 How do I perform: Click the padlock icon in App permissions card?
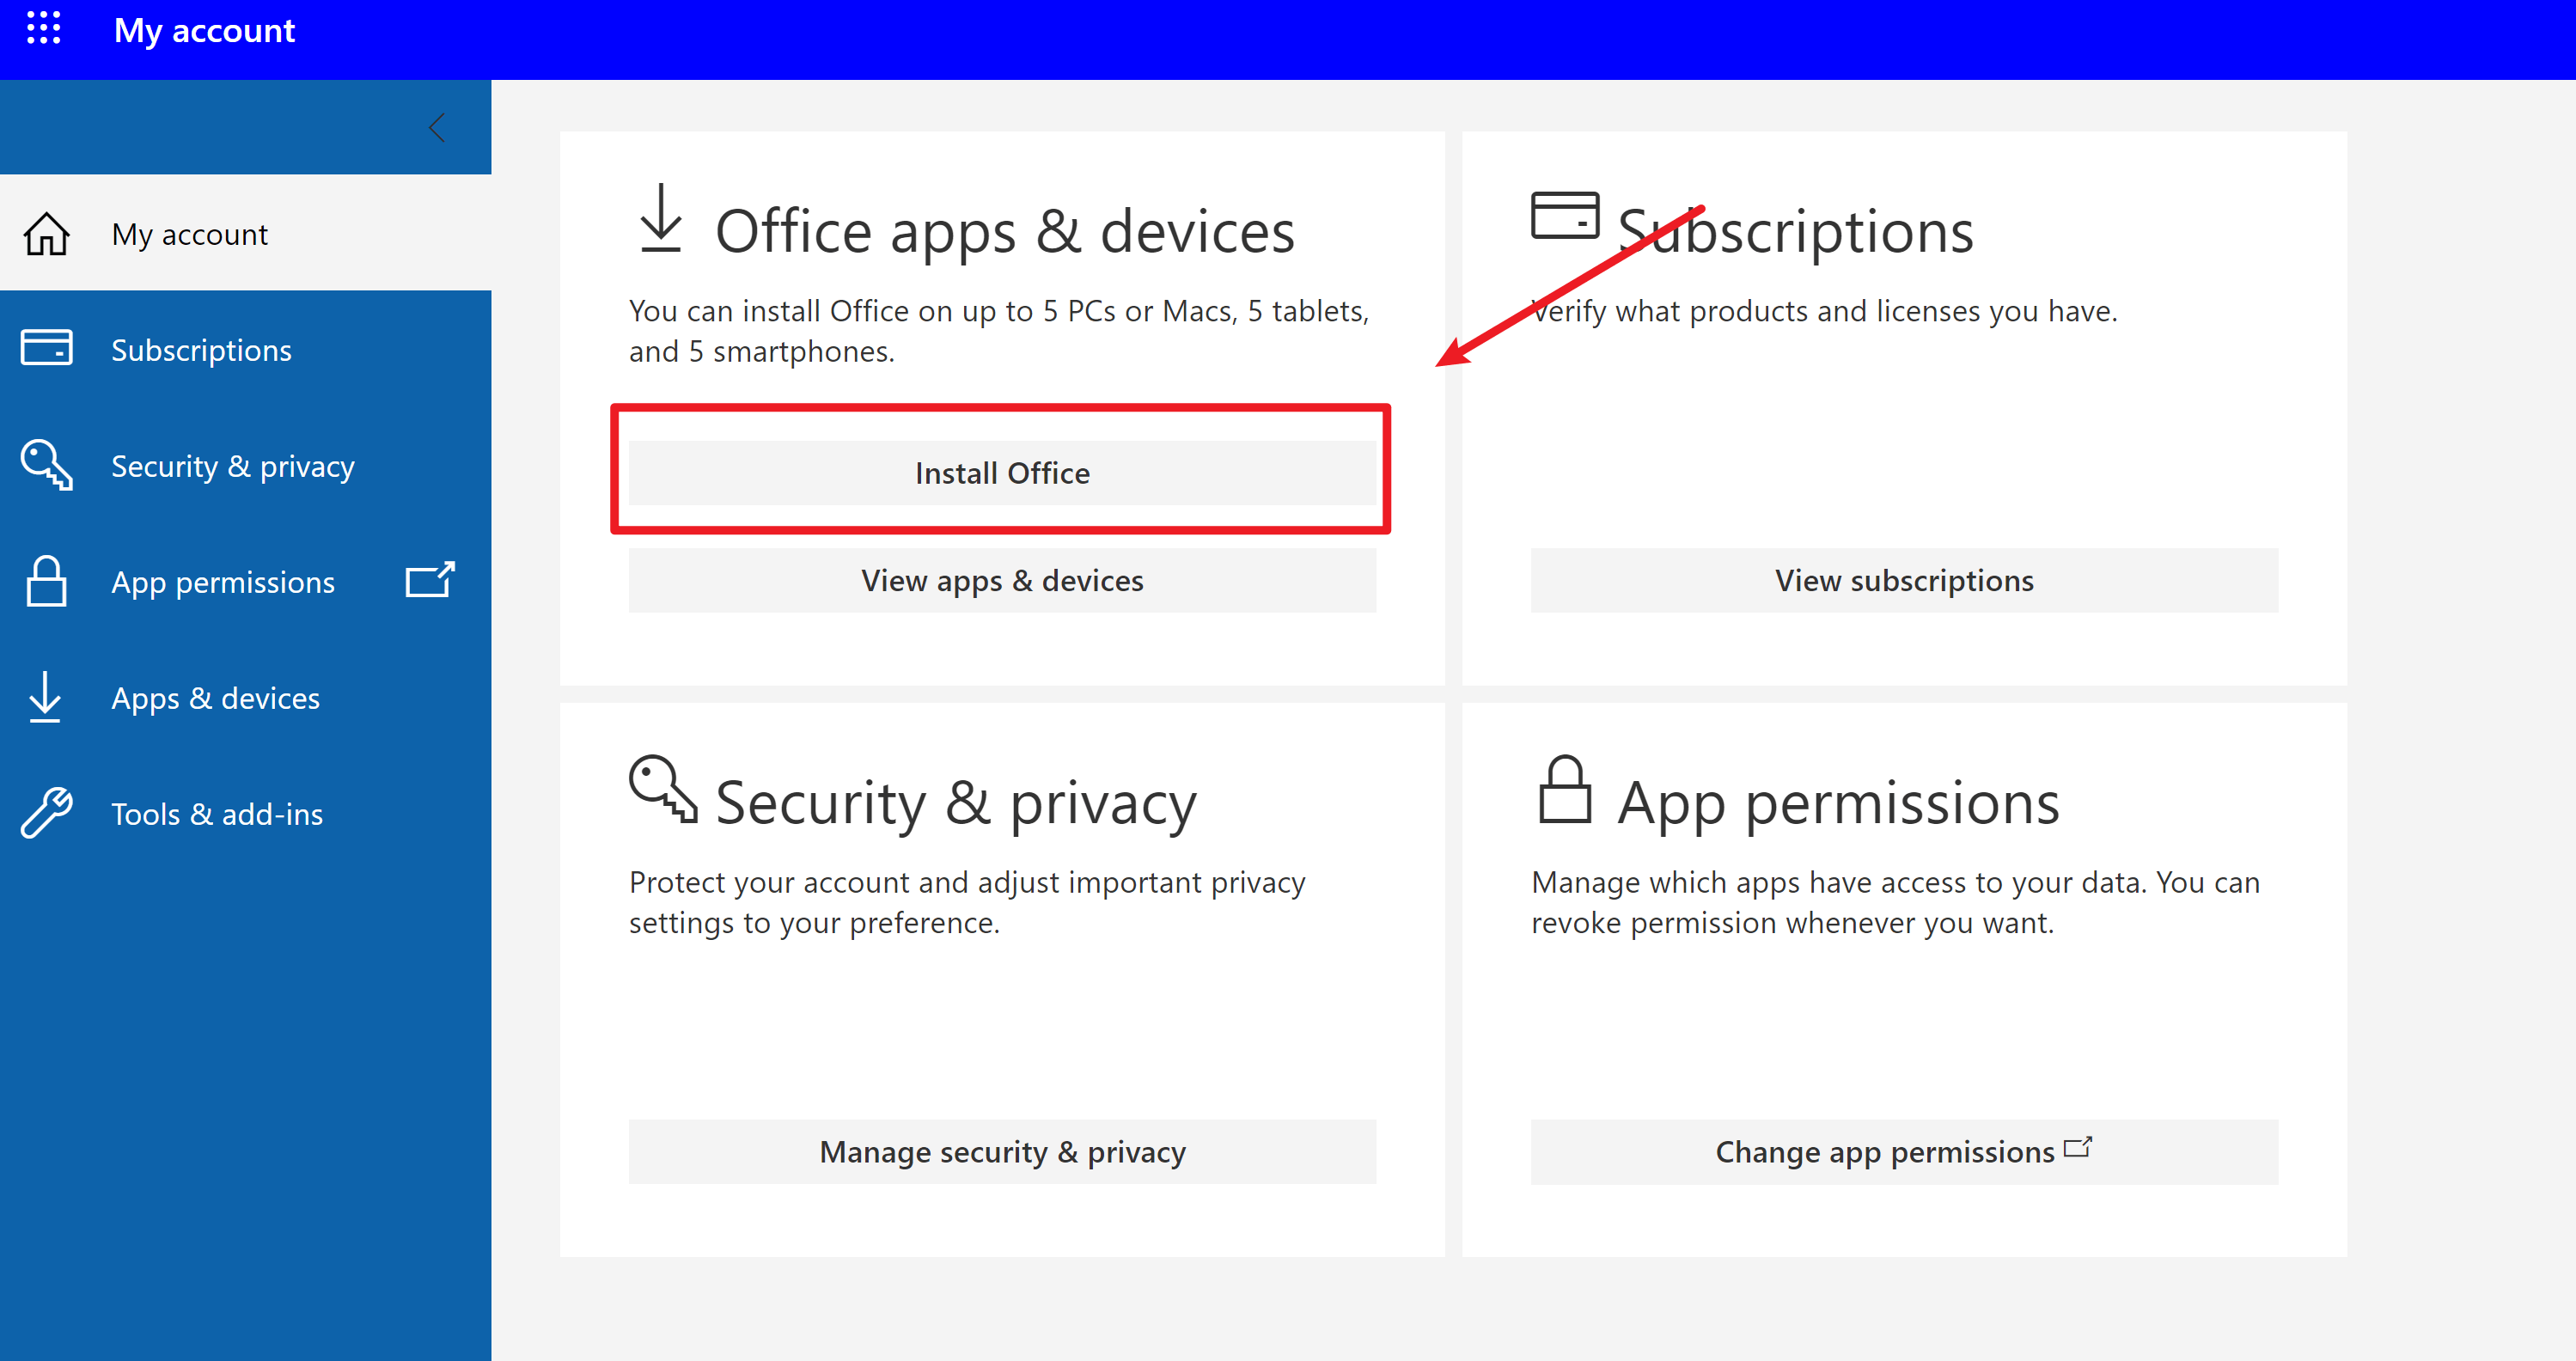point(1565,788)
